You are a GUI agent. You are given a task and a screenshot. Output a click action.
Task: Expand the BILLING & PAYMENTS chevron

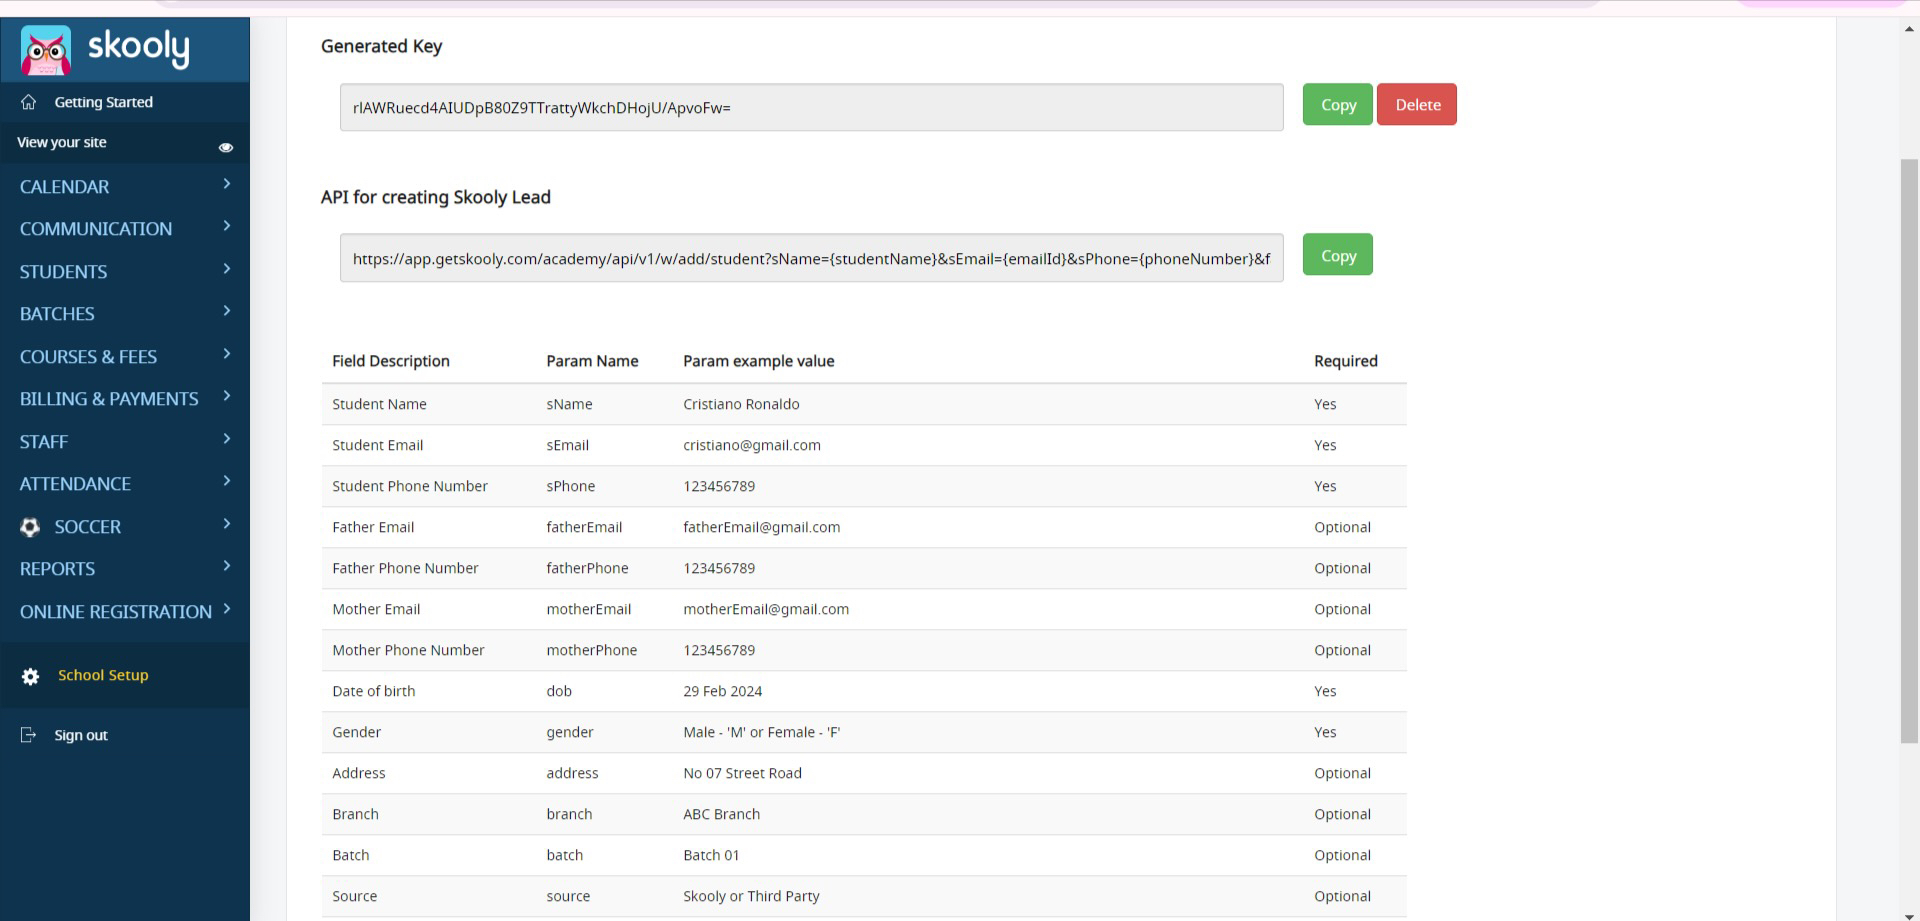click(x=227, y=396)
